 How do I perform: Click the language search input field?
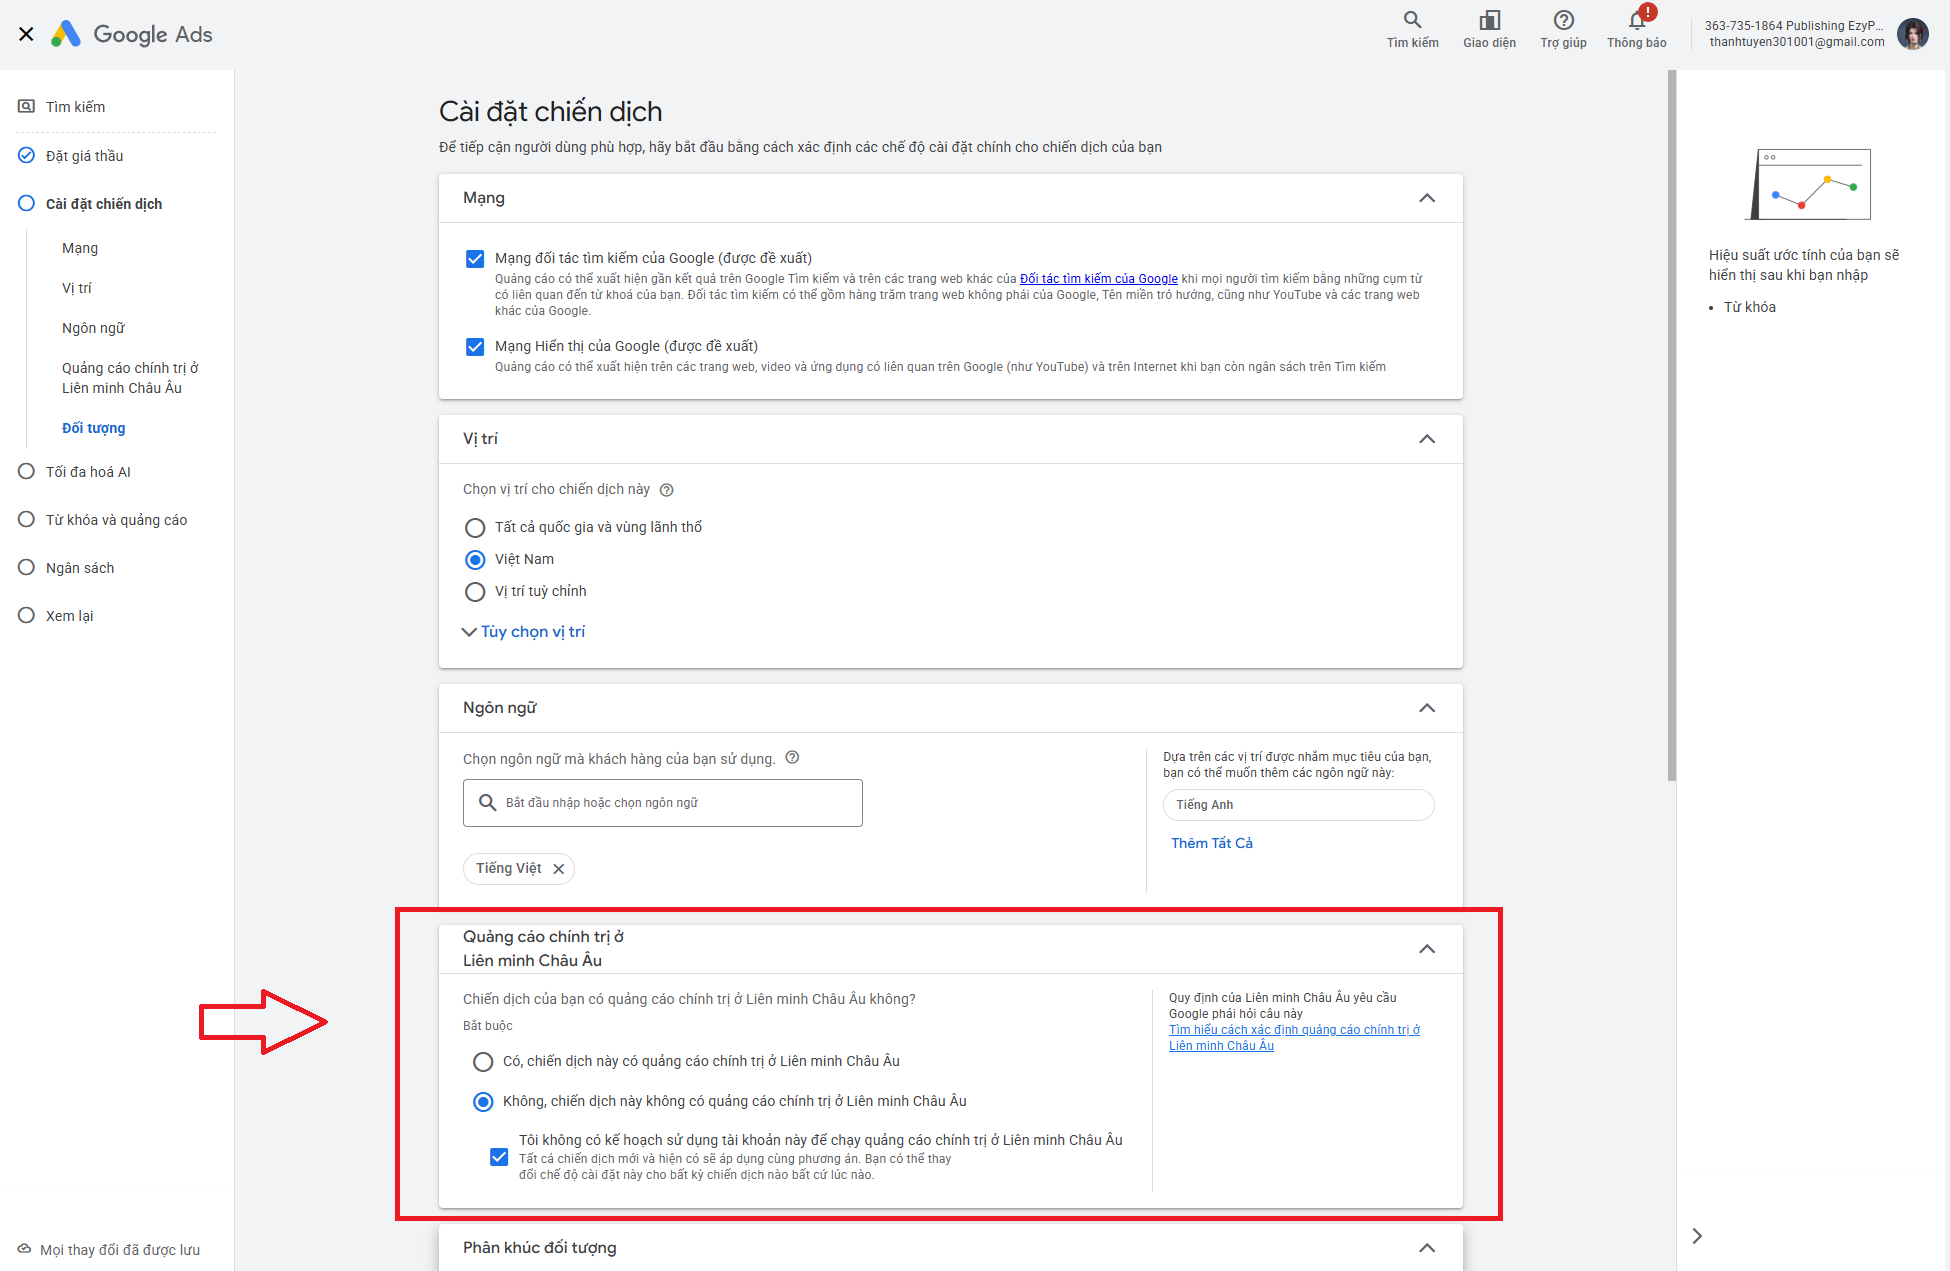(663, 803)
